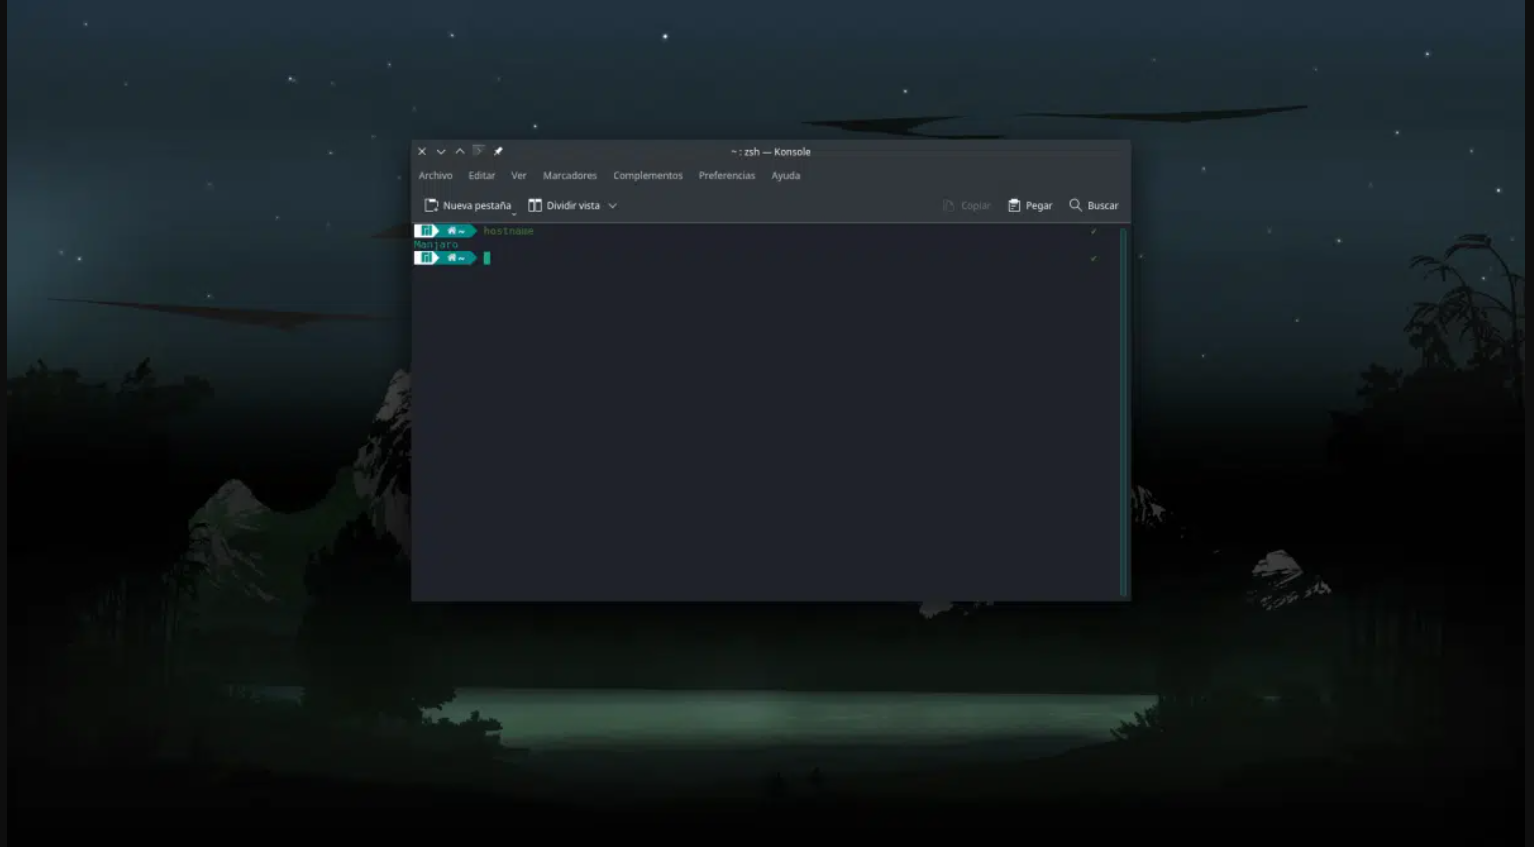Click the "Manjaro" output line
Image resolution: width=1534 pixels, height=847 pixels.
click(x=436, y=244)
